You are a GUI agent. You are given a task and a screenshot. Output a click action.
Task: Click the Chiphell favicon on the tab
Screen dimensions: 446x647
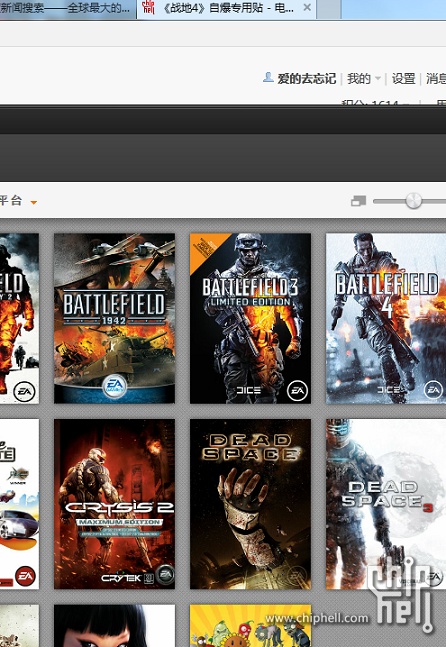point(148,7)
